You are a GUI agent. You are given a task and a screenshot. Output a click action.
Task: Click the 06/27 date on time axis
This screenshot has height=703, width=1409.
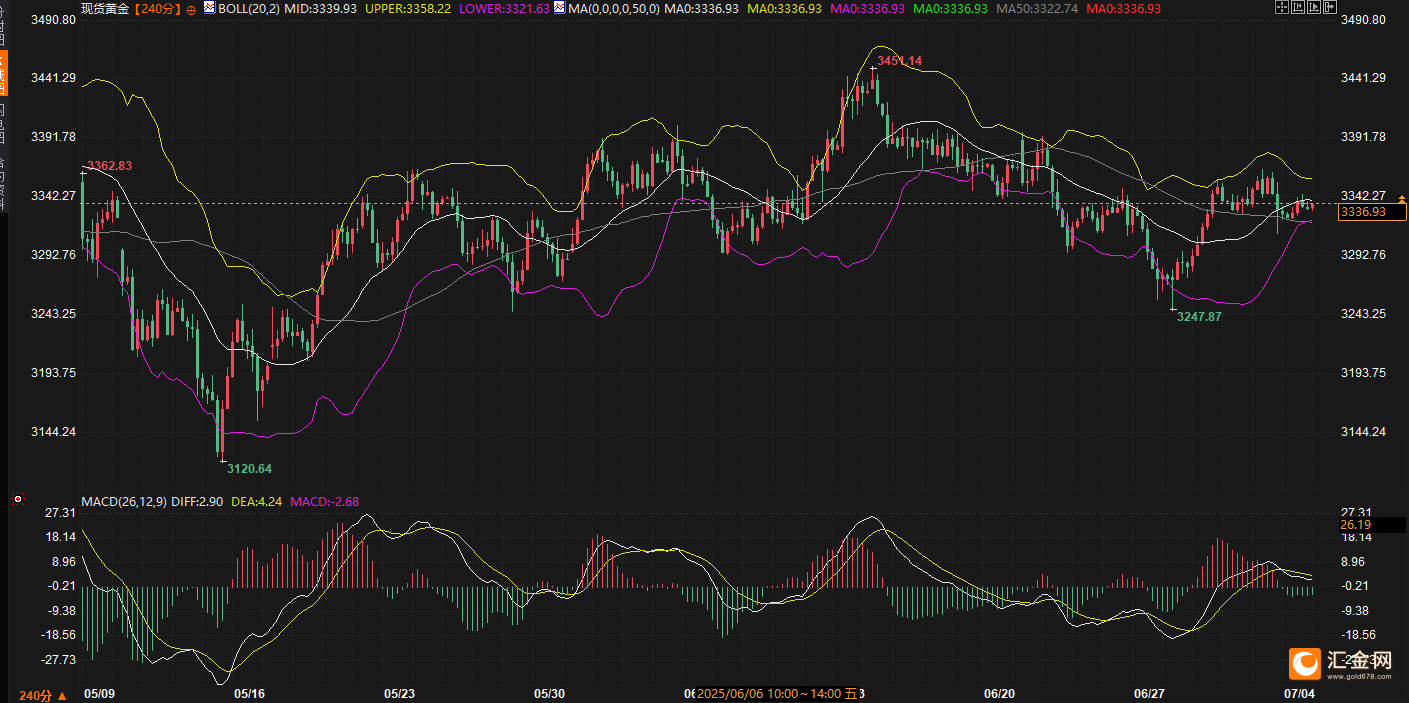coord(1150,693)
